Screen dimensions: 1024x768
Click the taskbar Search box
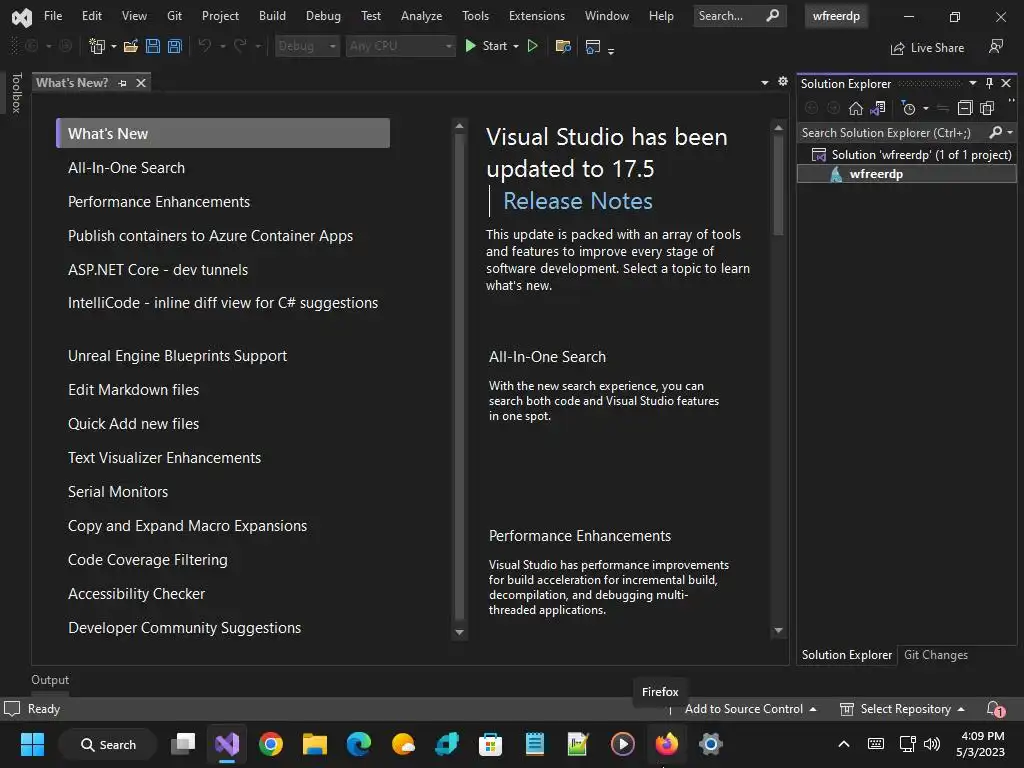(108, 744)
